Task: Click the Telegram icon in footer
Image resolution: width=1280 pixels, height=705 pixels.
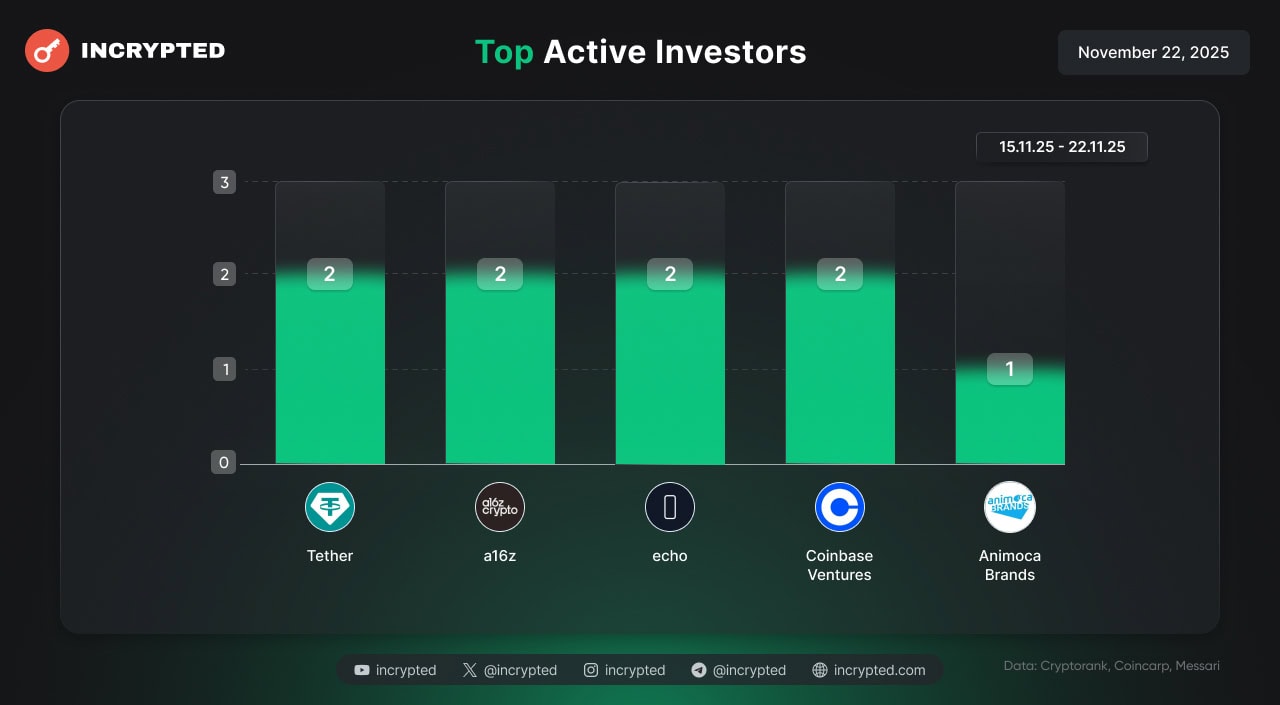Action: click(699, 670)
